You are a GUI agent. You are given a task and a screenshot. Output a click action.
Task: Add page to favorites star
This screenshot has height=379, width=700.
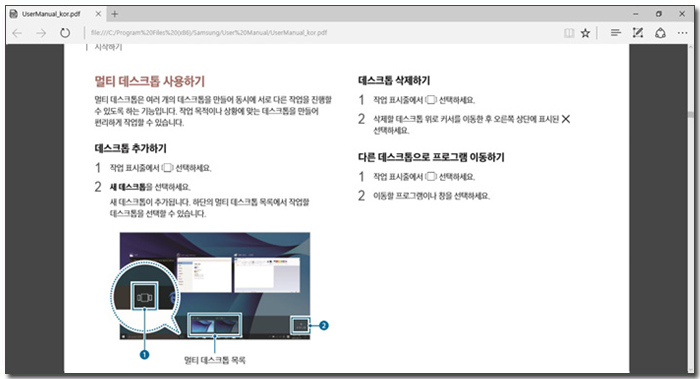pos(585,33)
